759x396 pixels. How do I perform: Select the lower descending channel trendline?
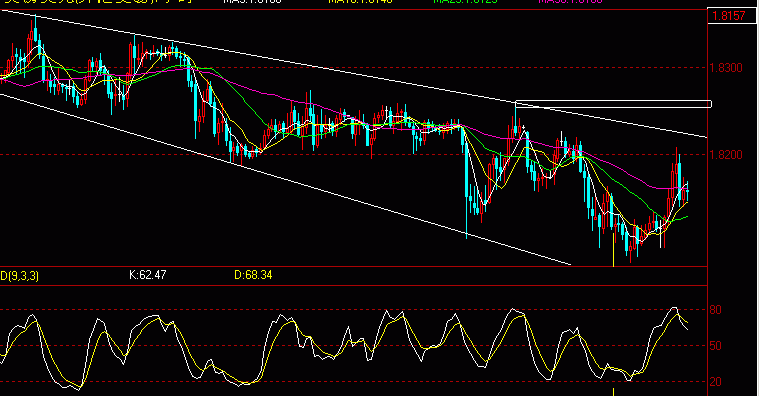pos(286,179)
